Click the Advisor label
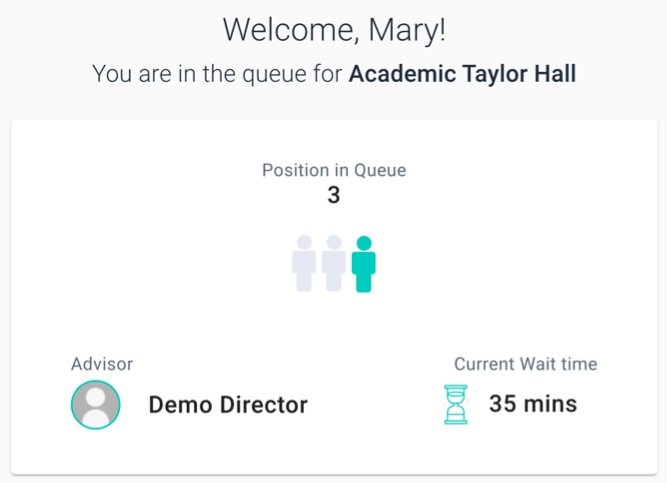Viewport: 667px width, 483px height. pyautogui.click(x=102, y=364)
